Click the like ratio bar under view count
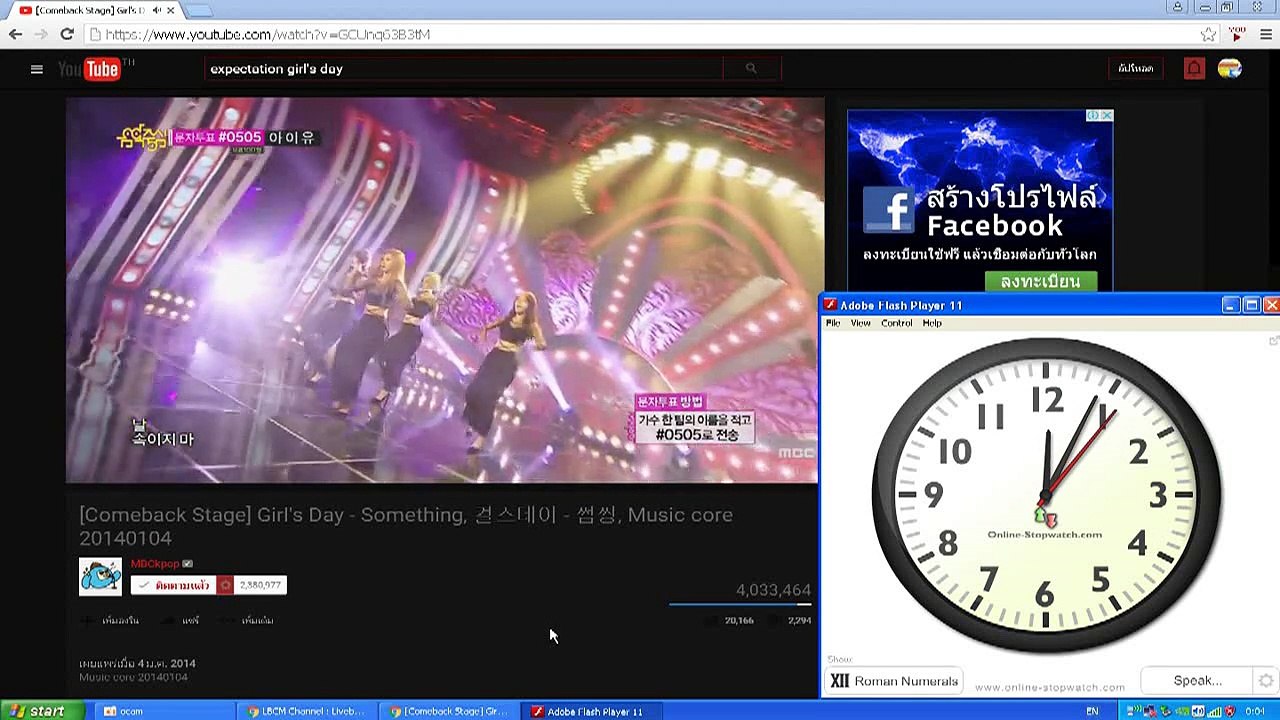1280x720 pixels. 740,604
